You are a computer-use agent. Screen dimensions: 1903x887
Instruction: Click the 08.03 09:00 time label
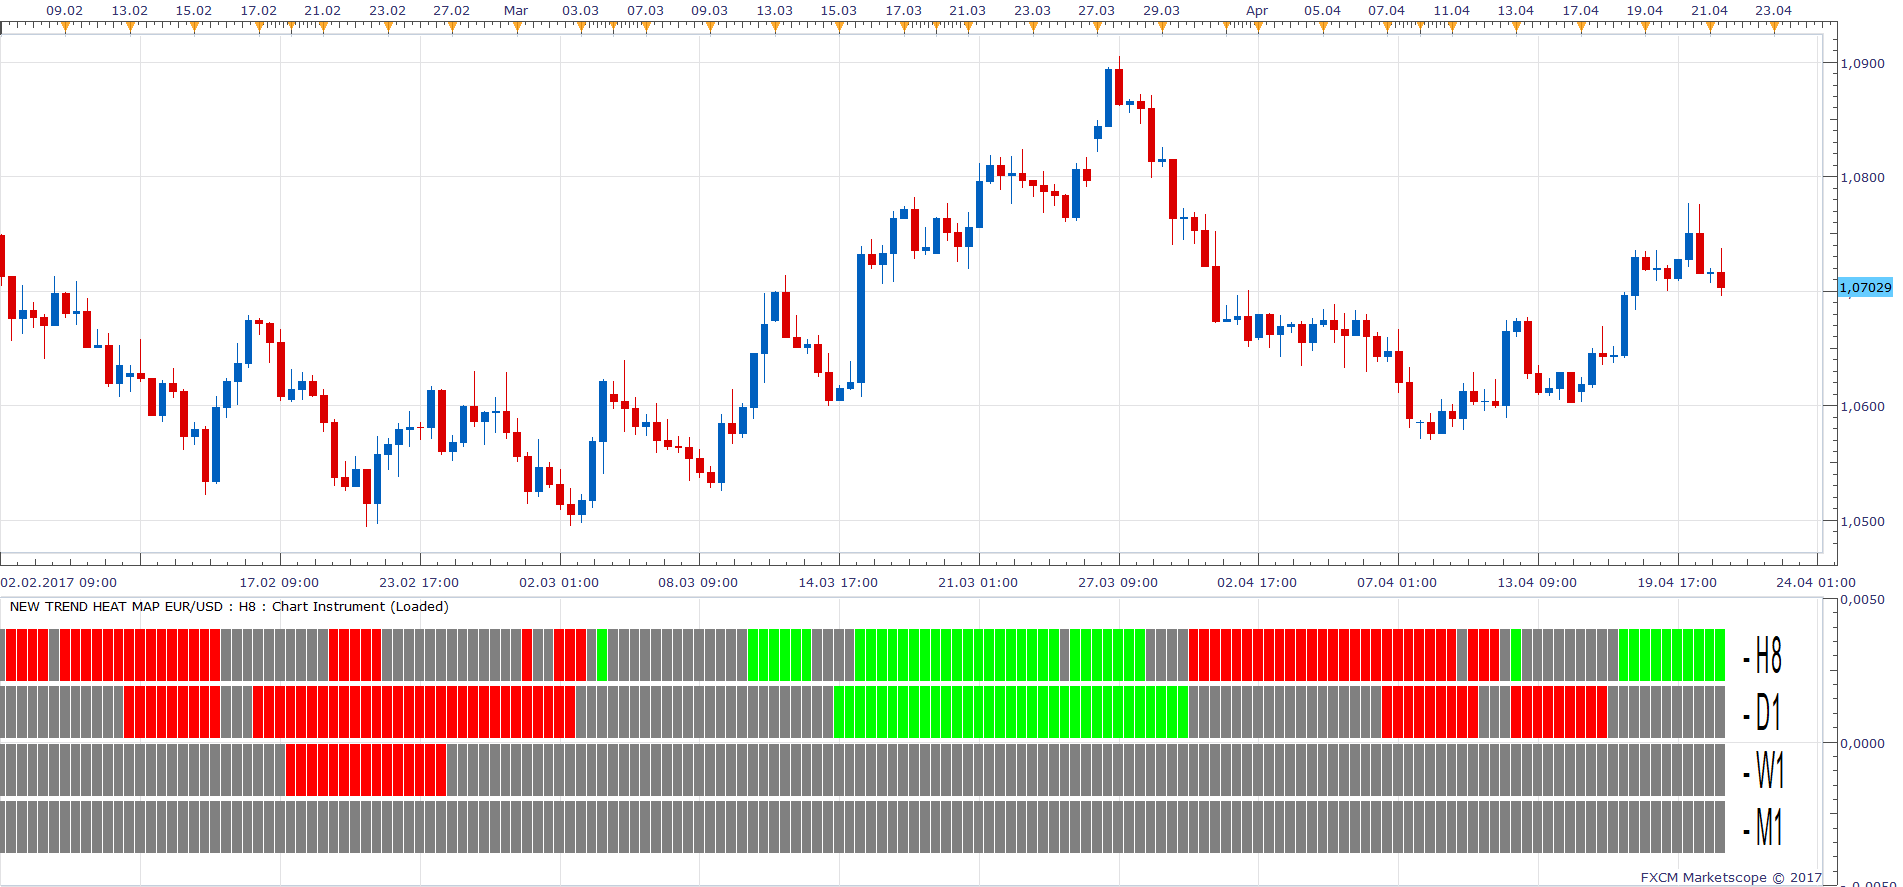pyautogui.click(x=698, y=582)
